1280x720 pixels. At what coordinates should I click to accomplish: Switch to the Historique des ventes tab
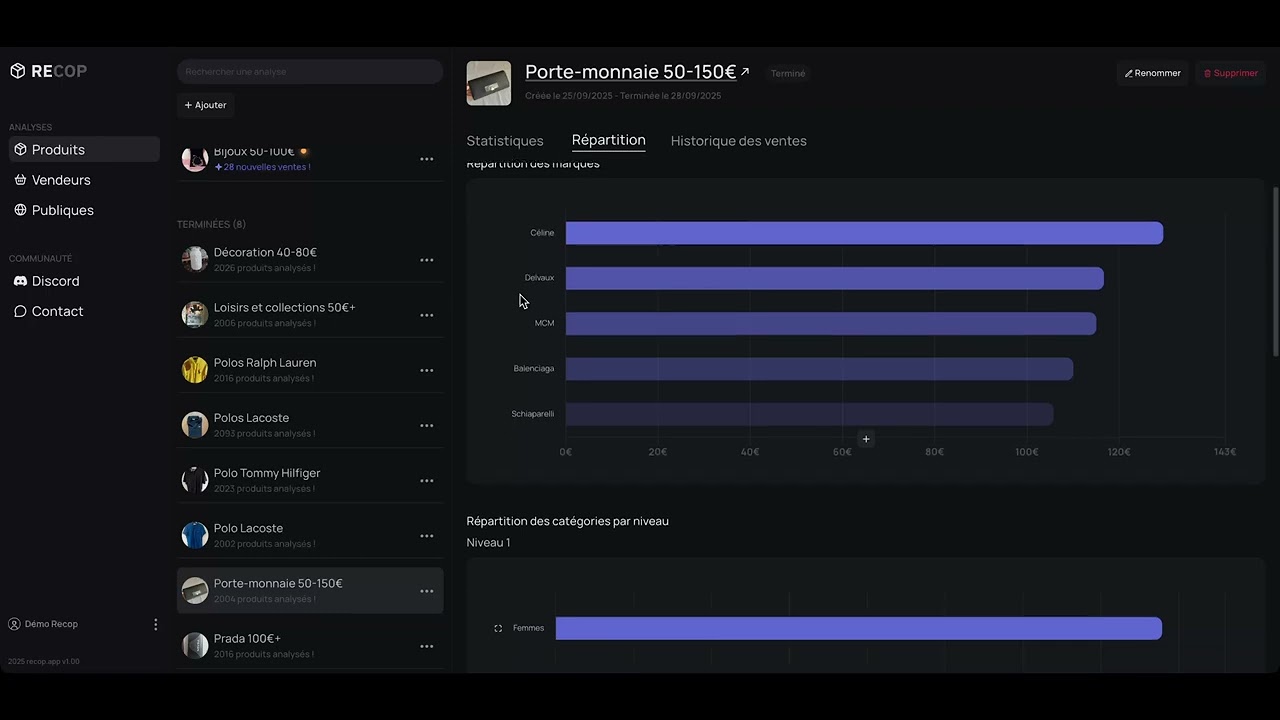click(x=739, y=141)
